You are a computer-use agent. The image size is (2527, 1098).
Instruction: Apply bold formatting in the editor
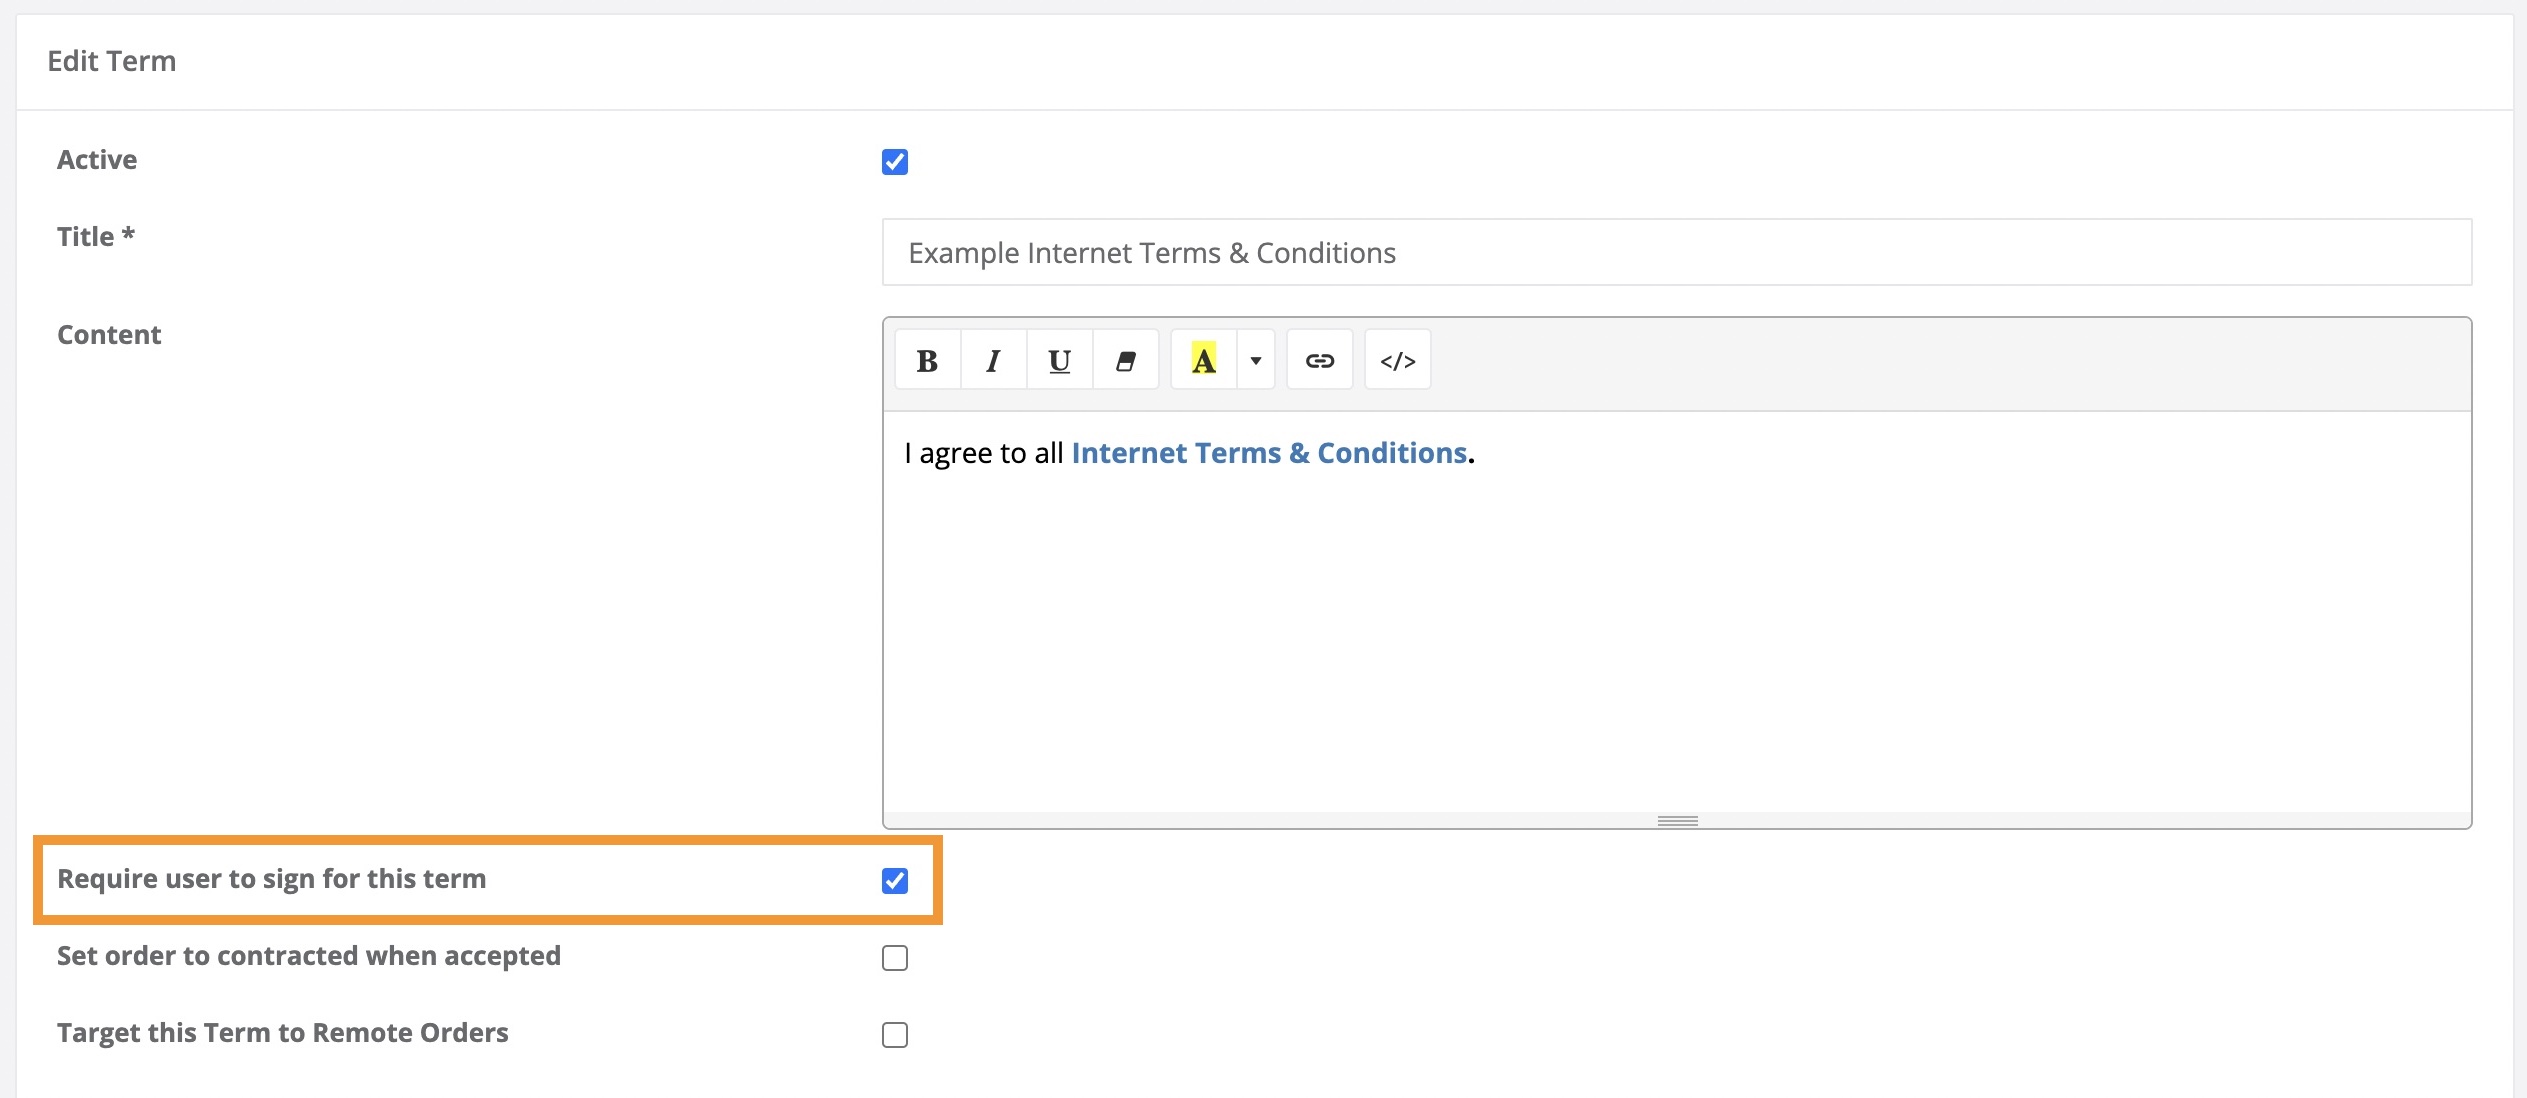[926, 359]
